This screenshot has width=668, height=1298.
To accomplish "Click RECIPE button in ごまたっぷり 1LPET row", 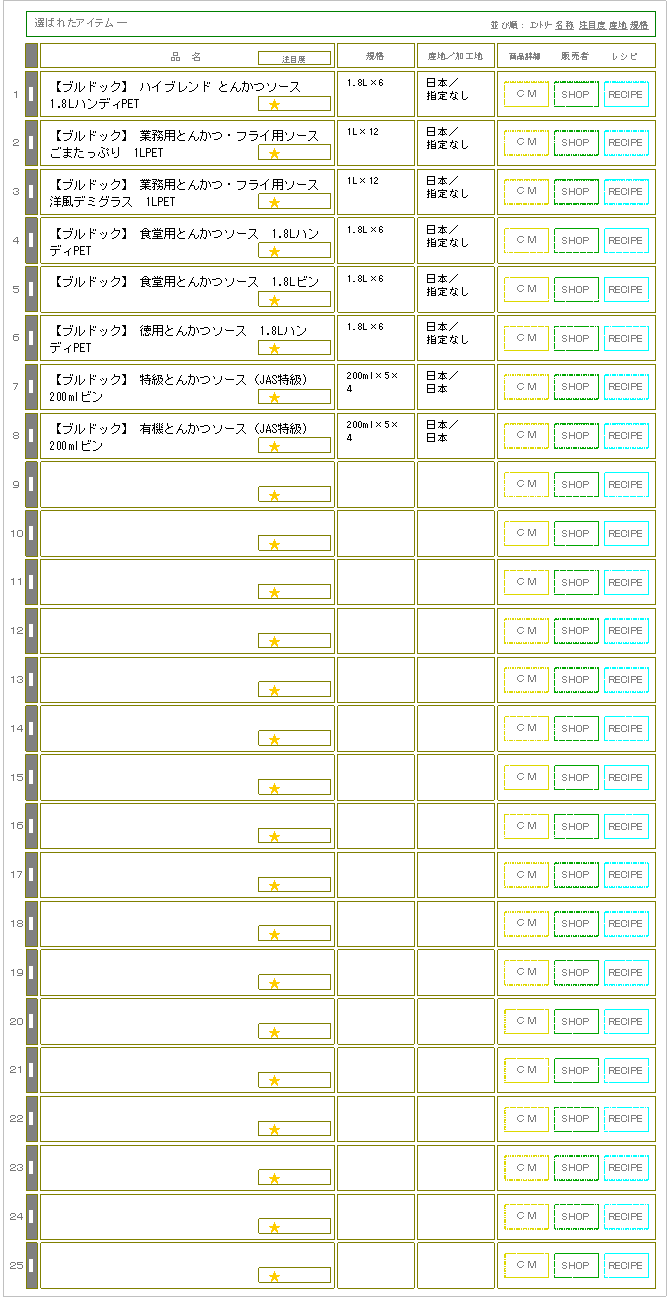I will pos(626,143).
